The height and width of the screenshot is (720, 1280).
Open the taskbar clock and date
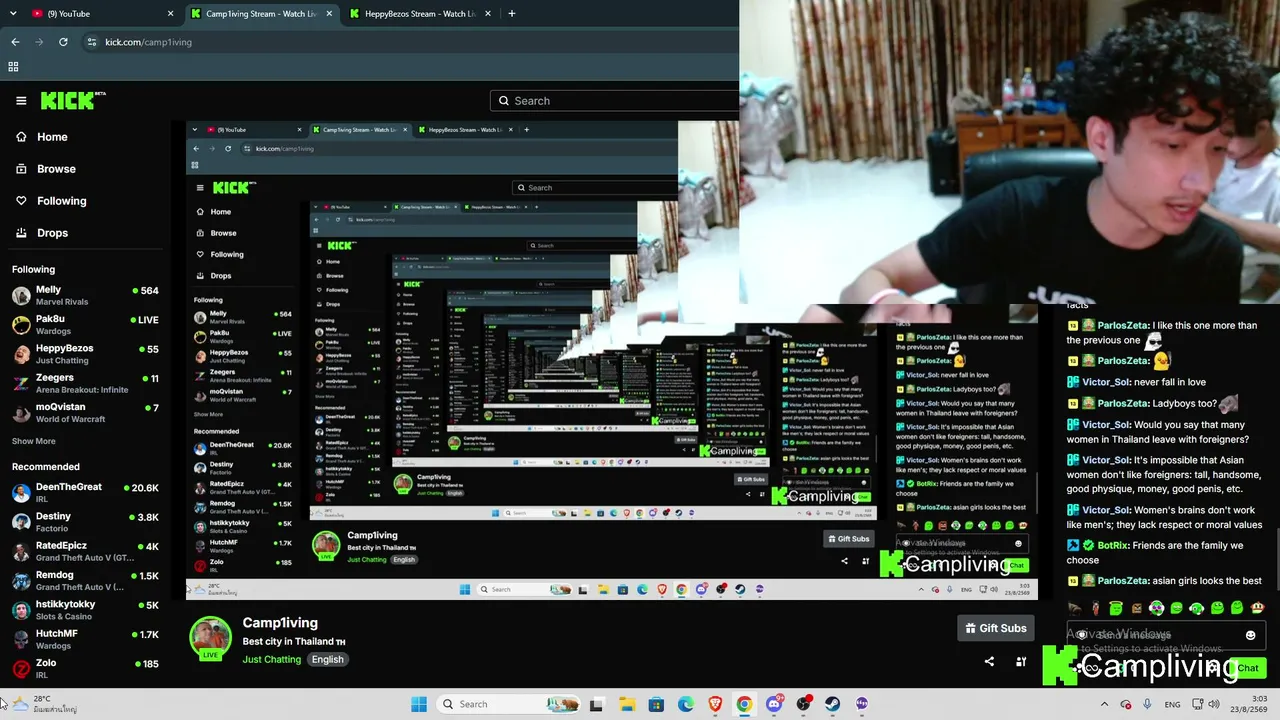point(1251,704)
